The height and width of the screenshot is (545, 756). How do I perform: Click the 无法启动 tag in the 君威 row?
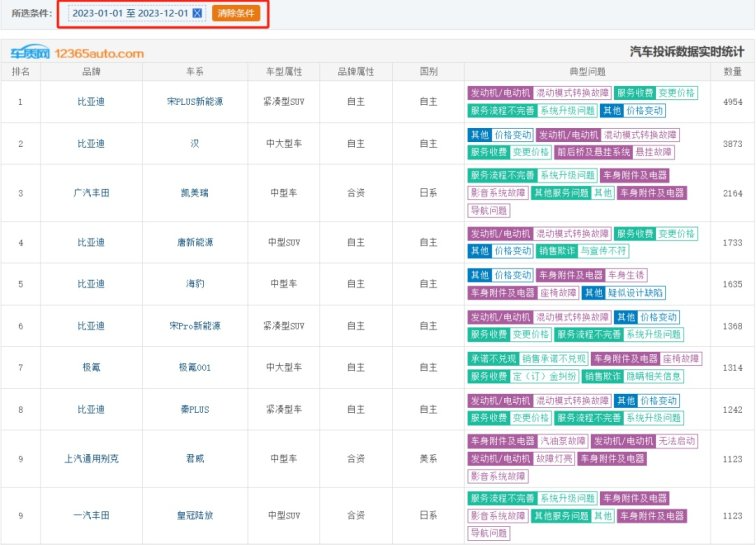coord(676,441)
